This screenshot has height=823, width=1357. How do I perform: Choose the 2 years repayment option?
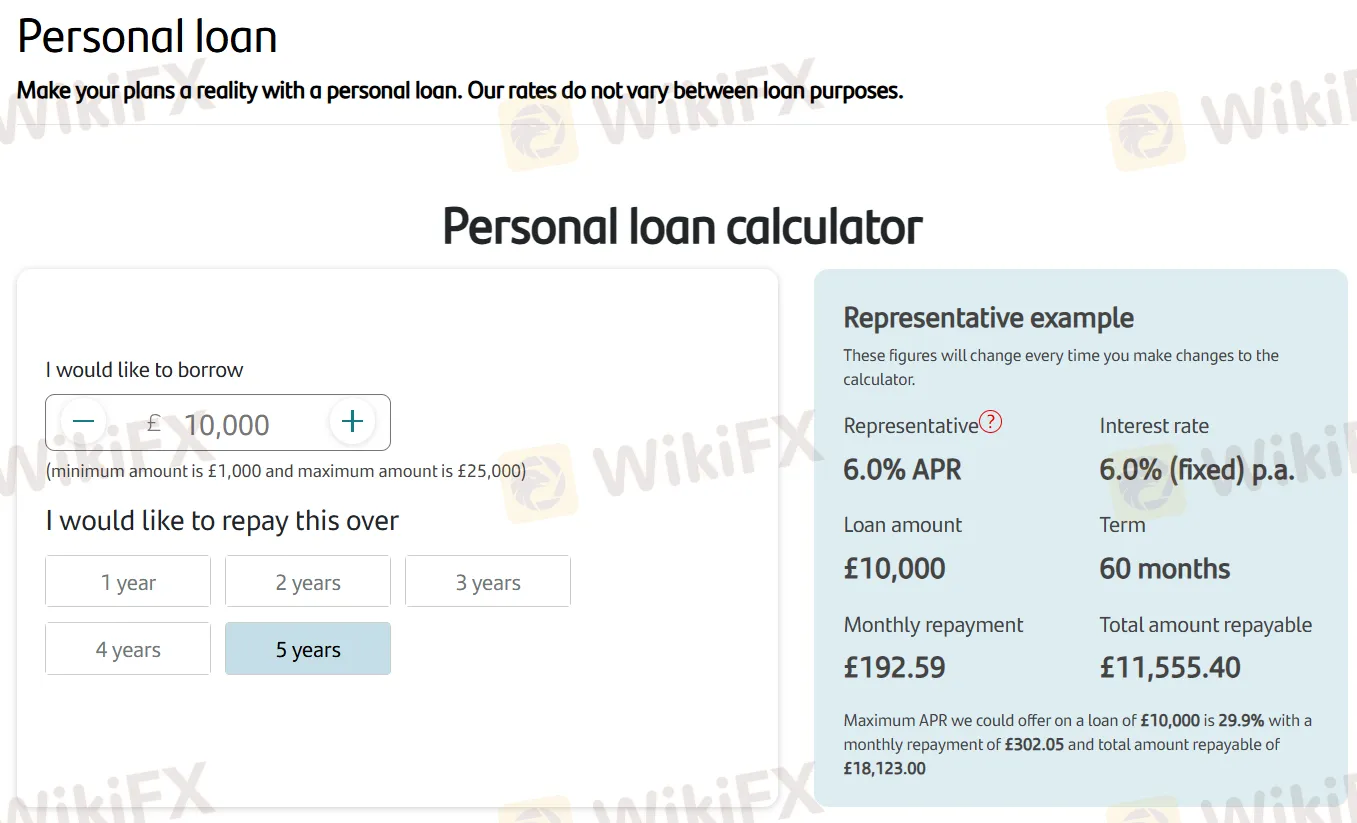point(308,582)
